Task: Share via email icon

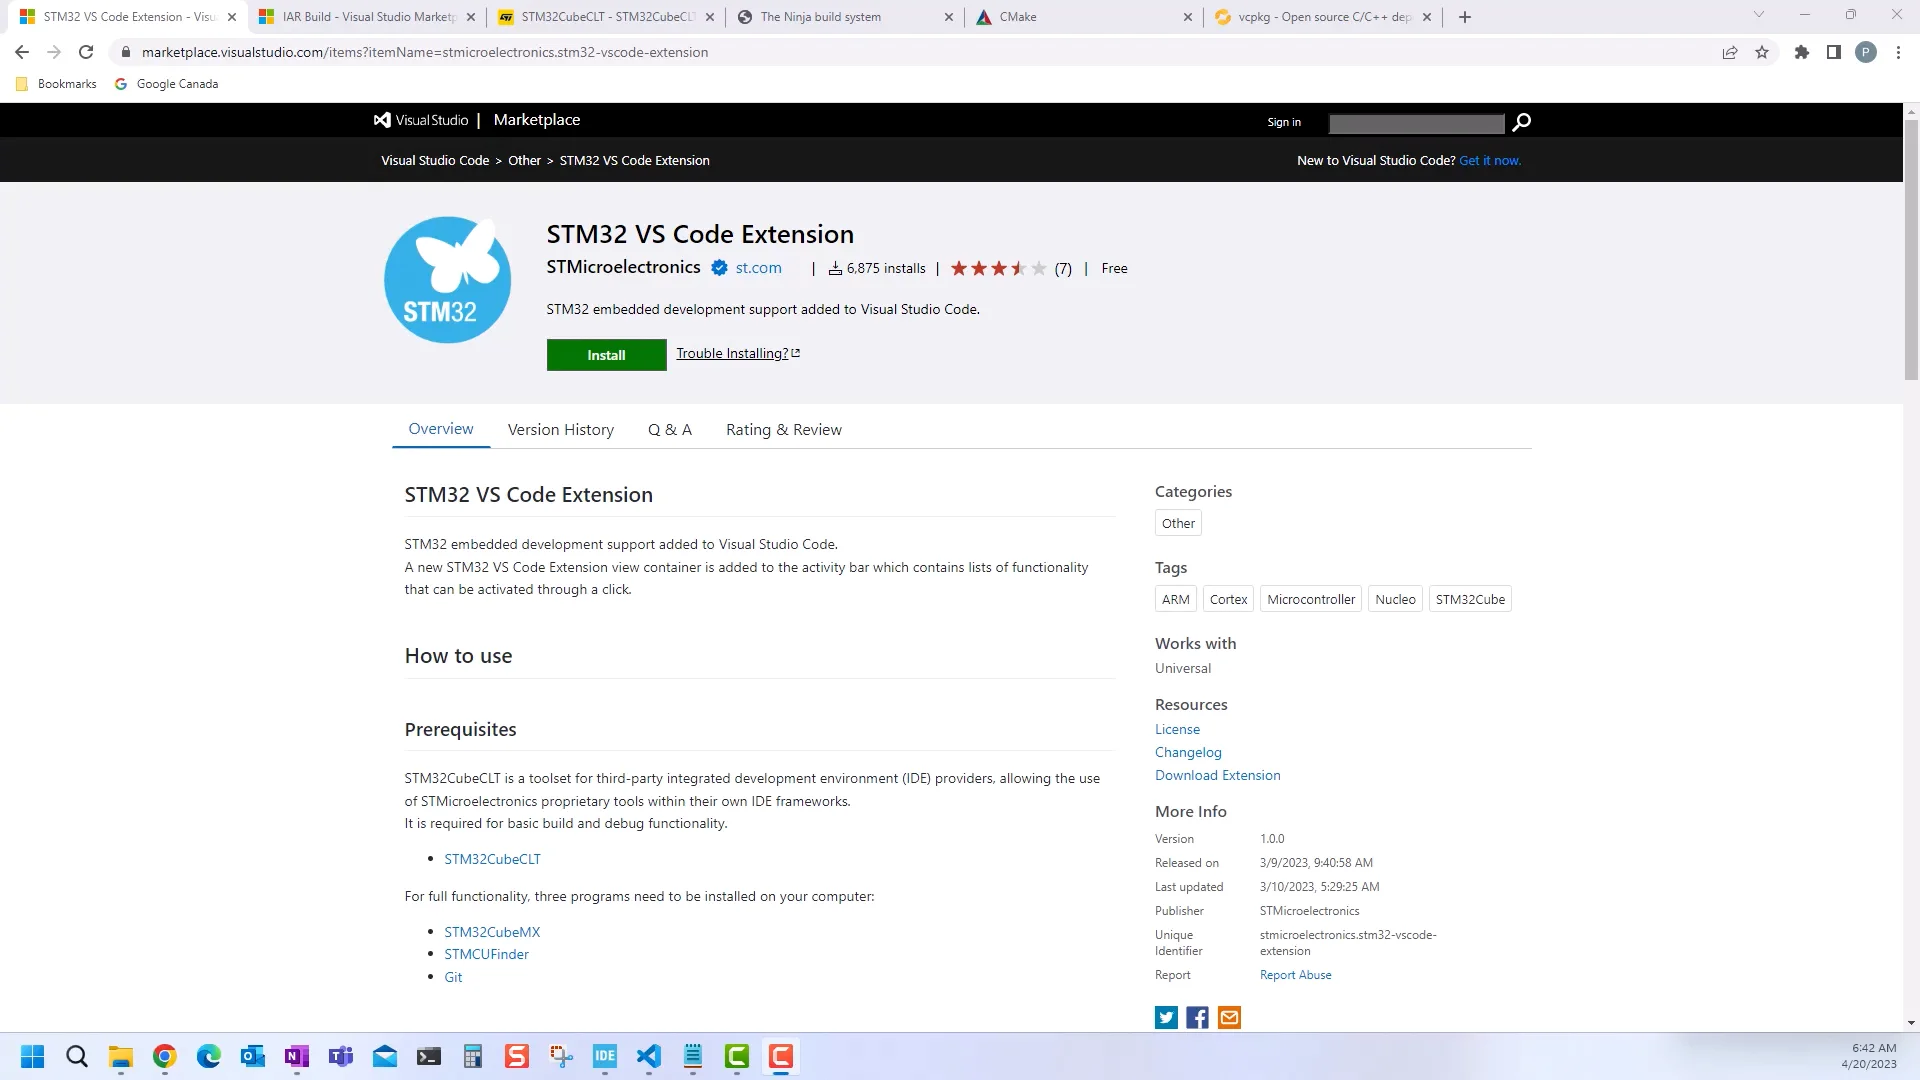Action: [1229, 1018]
